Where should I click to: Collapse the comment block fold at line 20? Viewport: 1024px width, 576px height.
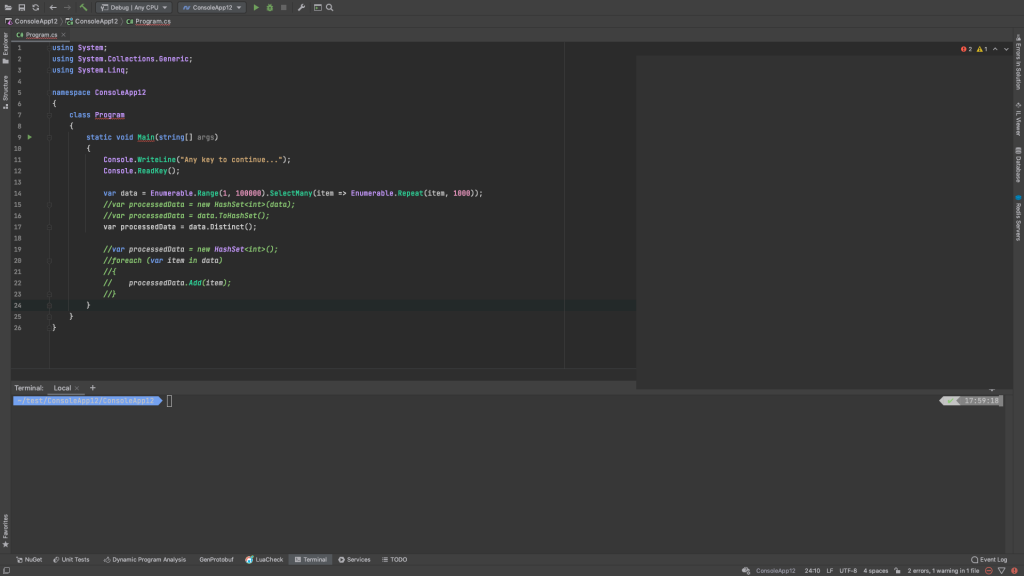49,261
